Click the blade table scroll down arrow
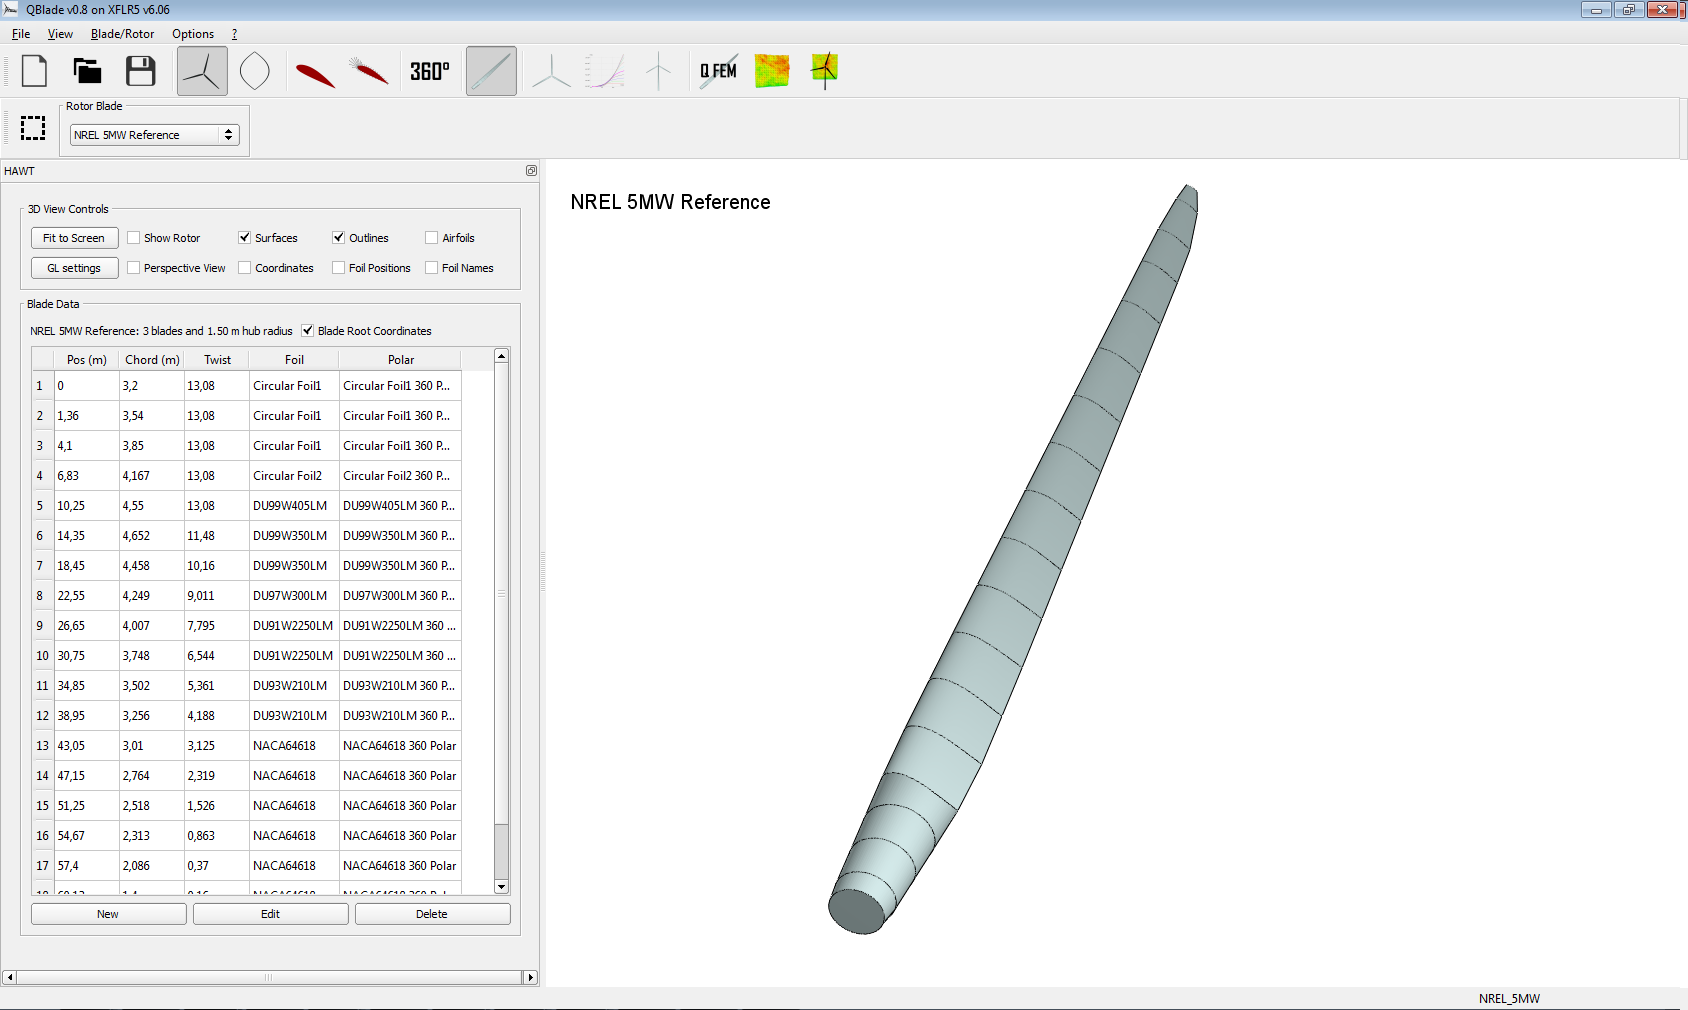This screenshot has width=1688, height=1010. [502, 887]
